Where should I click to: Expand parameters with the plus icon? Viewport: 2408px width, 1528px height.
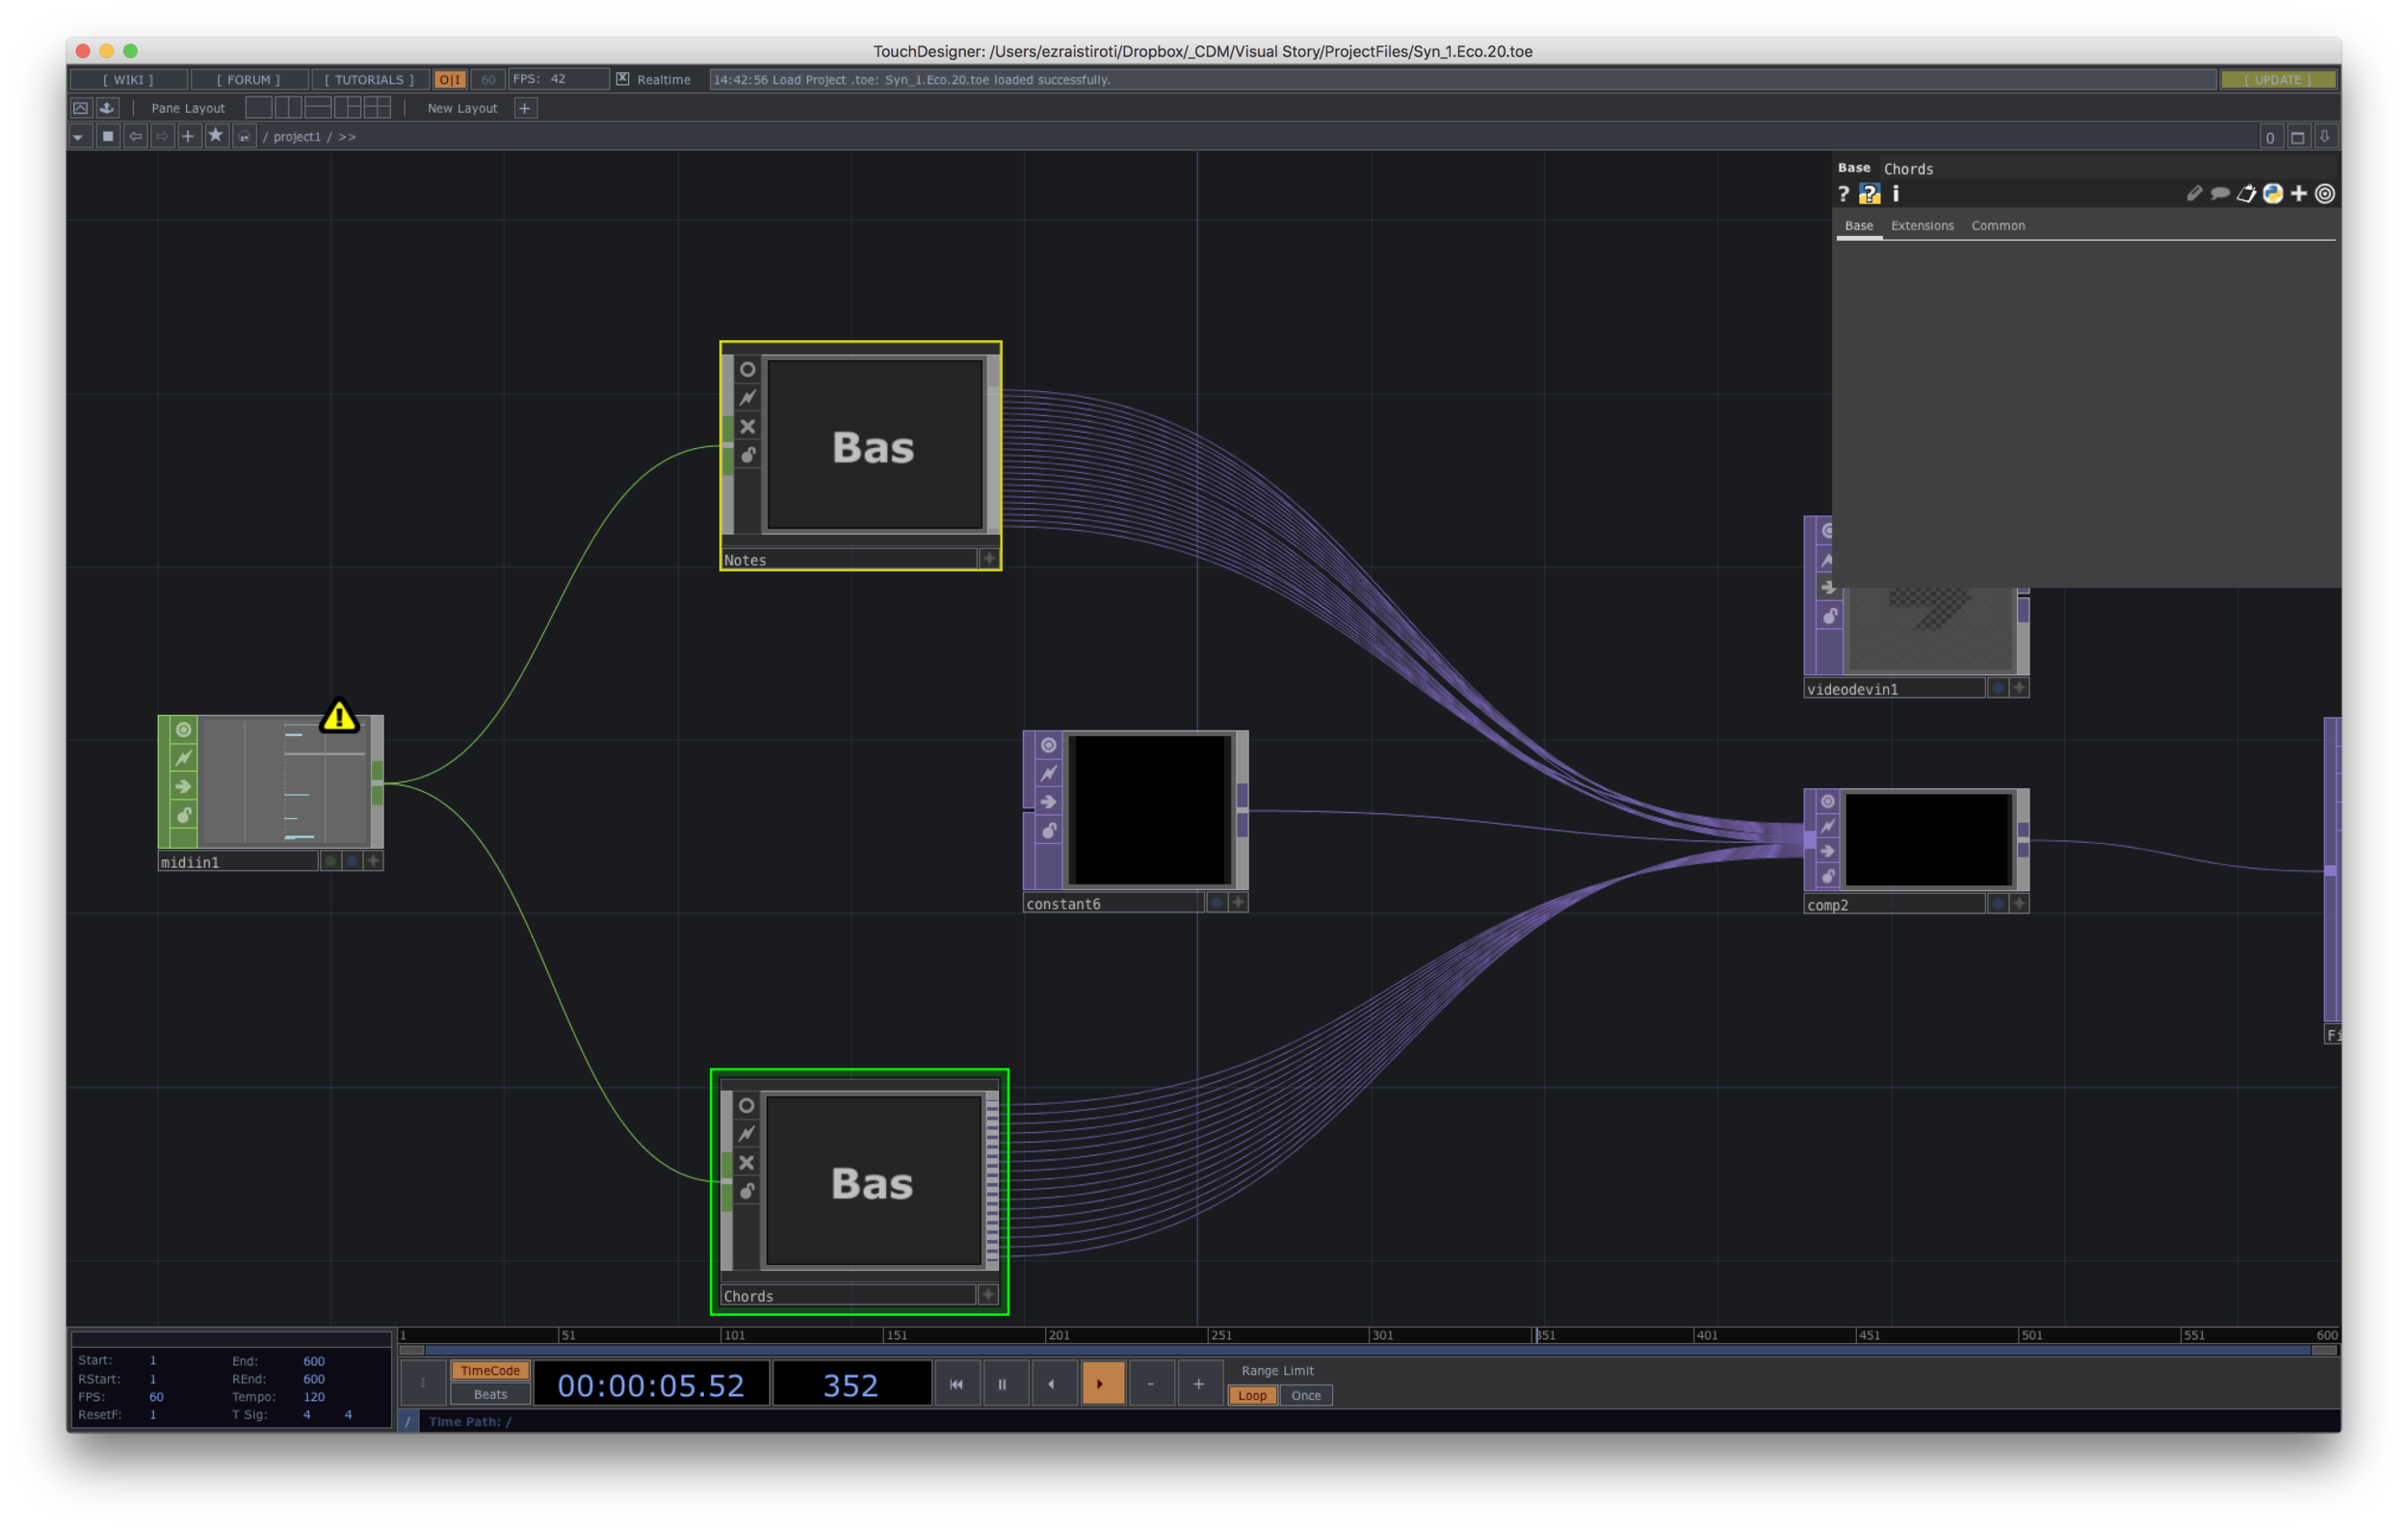point(2298,194)
